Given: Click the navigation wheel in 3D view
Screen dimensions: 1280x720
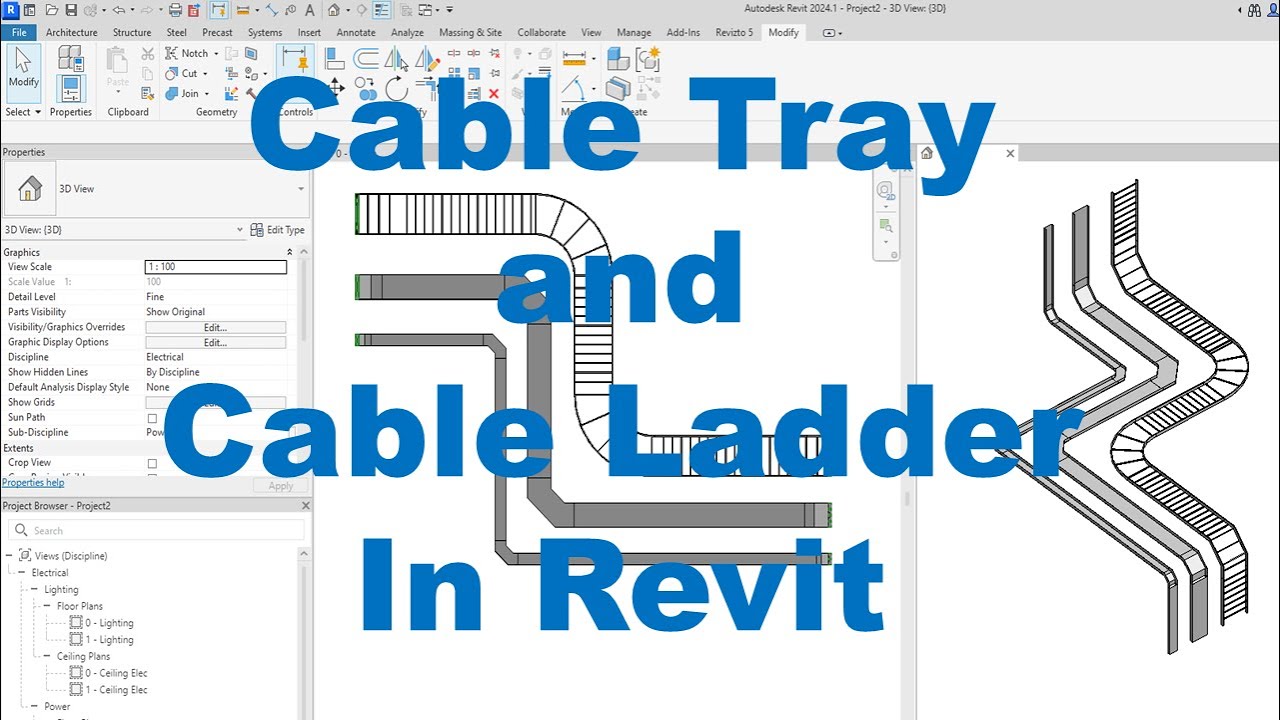Looking at the screenshot, I should 885,190.
